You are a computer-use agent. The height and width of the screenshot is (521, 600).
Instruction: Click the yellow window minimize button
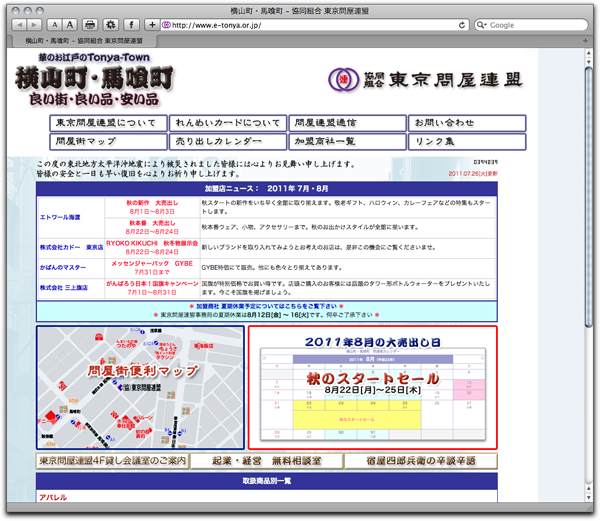[28, 11]
